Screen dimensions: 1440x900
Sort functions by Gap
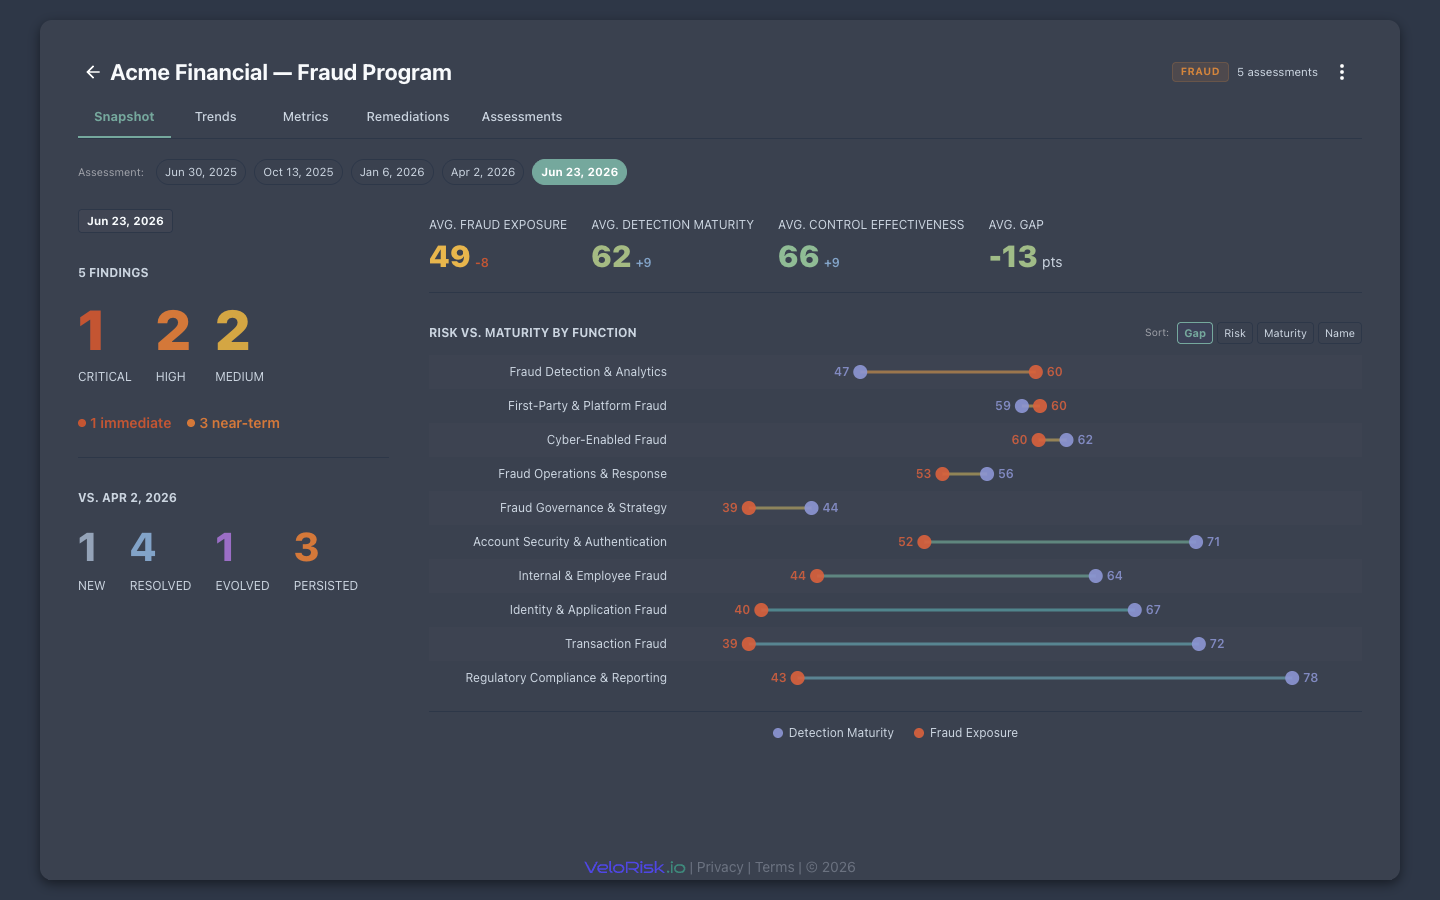click(x=1195, y=333)
